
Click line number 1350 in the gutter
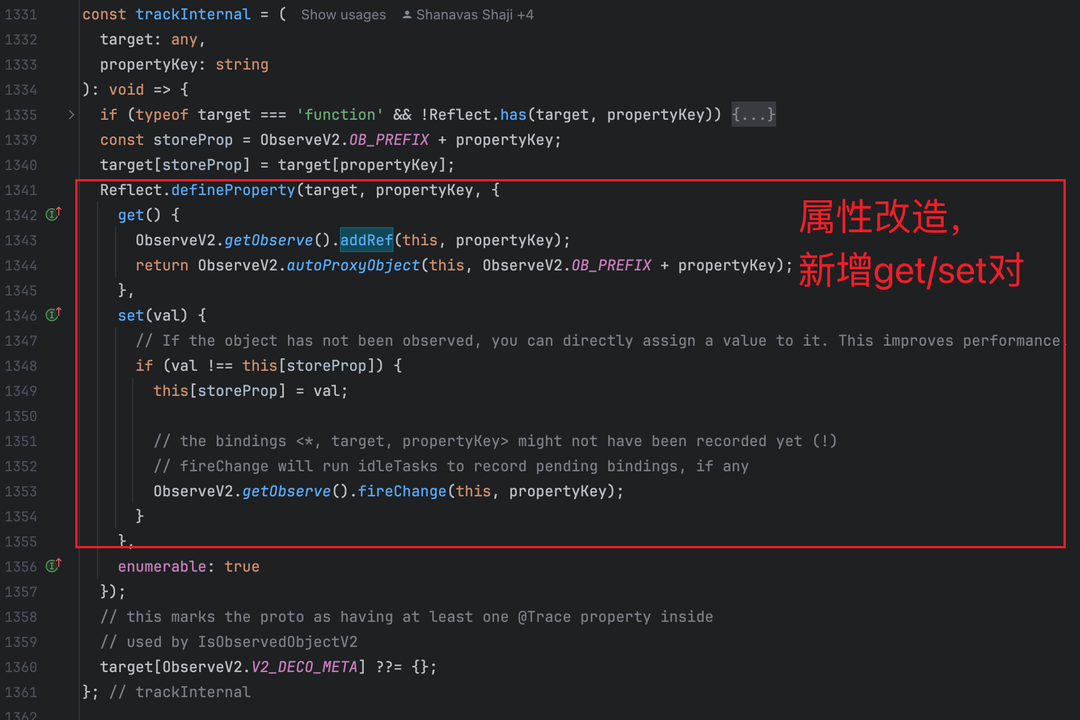point(21,416)
